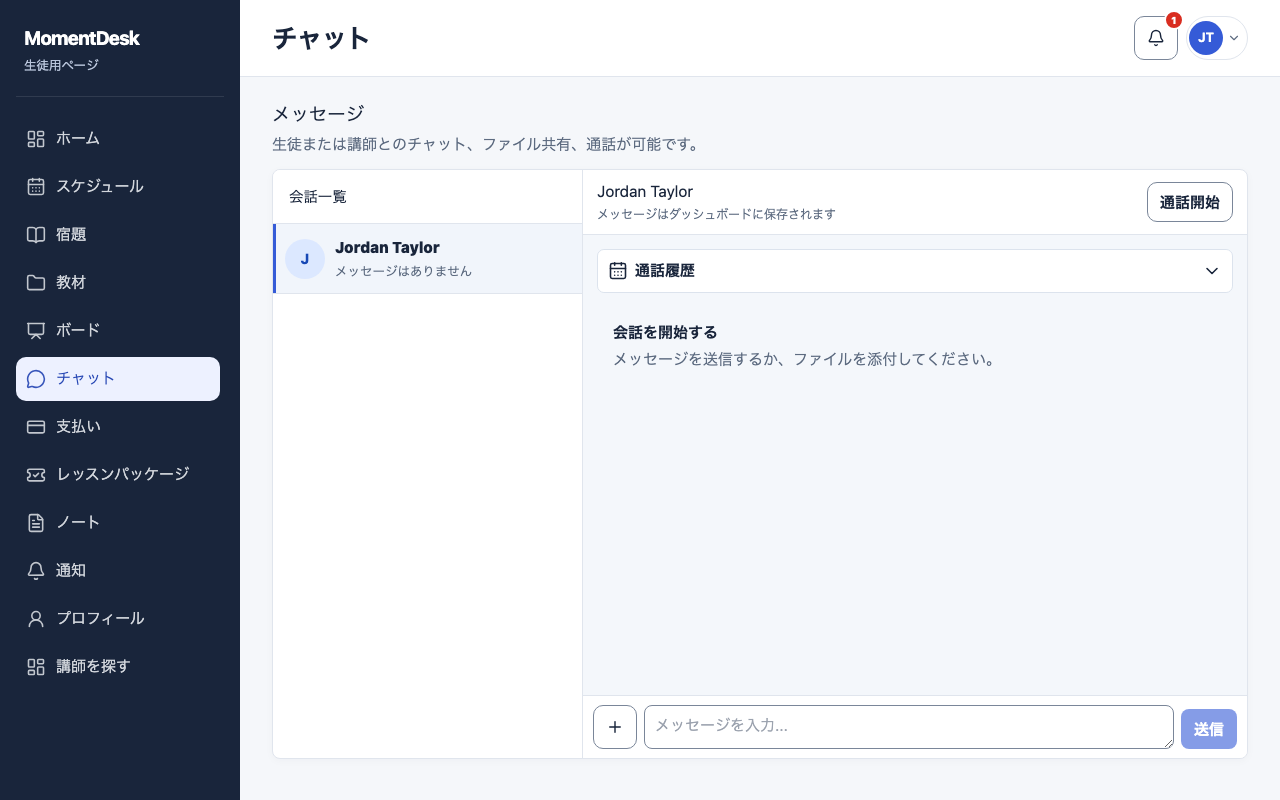Viewport: 1280px width, 800px height.
Task: Click the text 生徒または講師とのチャット、ファイル共有、通話が可能です。
Action: click(x=487, y=145)
